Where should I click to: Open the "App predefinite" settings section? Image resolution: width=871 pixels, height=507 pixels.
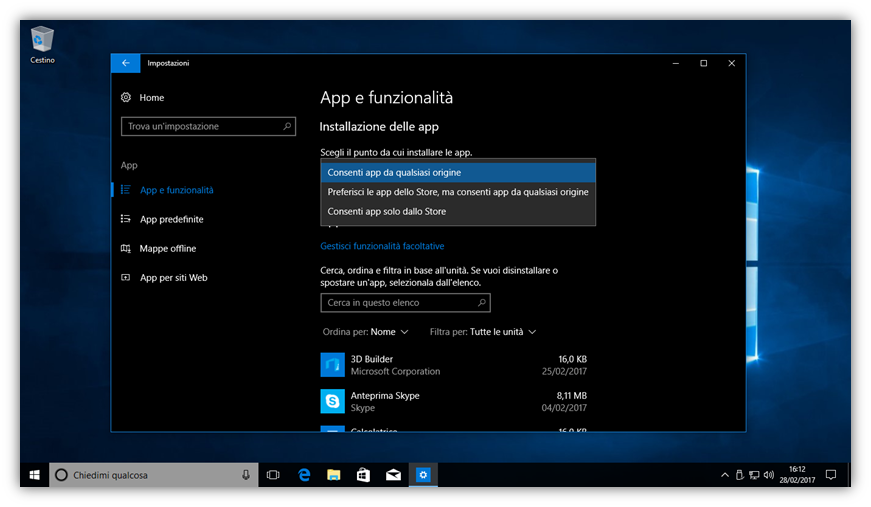pos(171,219)
